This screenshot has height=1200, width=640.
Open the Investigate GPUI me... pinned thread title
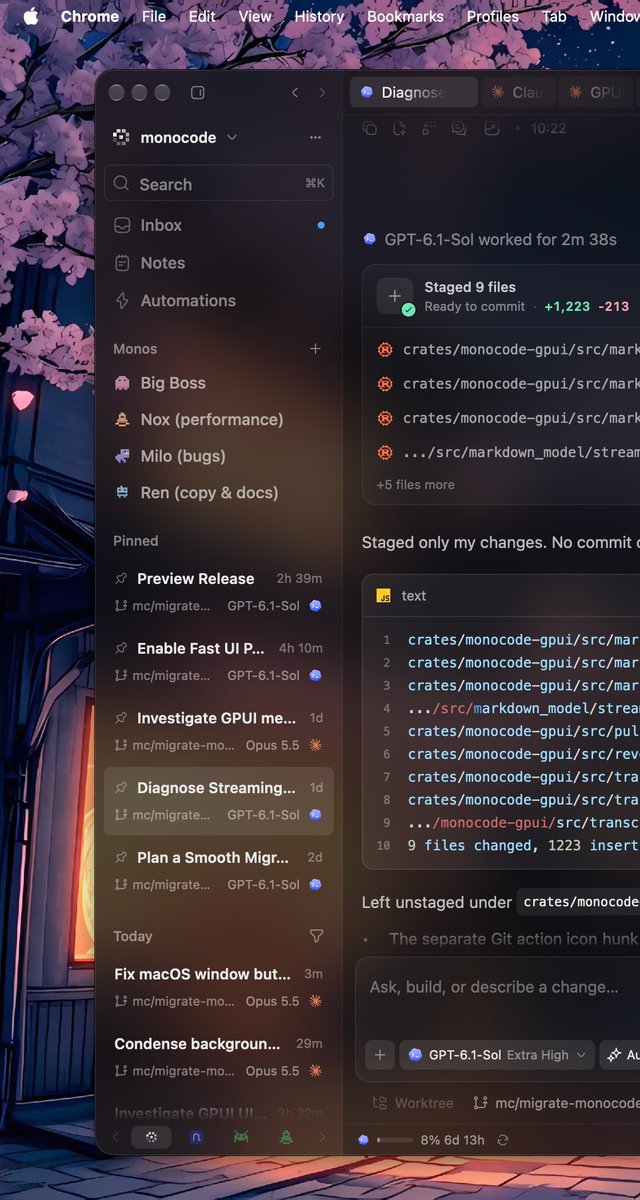click(216, 718)
